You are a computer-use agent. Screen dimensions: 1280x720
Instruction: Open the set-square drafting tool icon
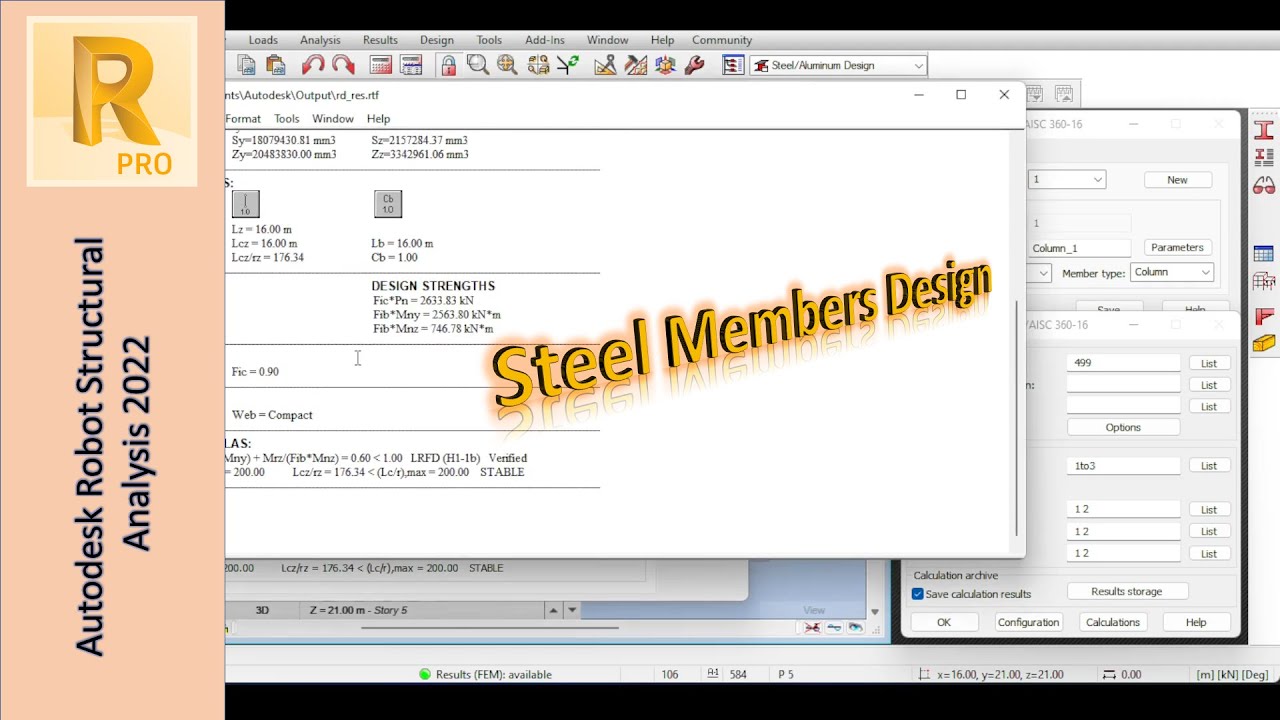pos(605,65)
